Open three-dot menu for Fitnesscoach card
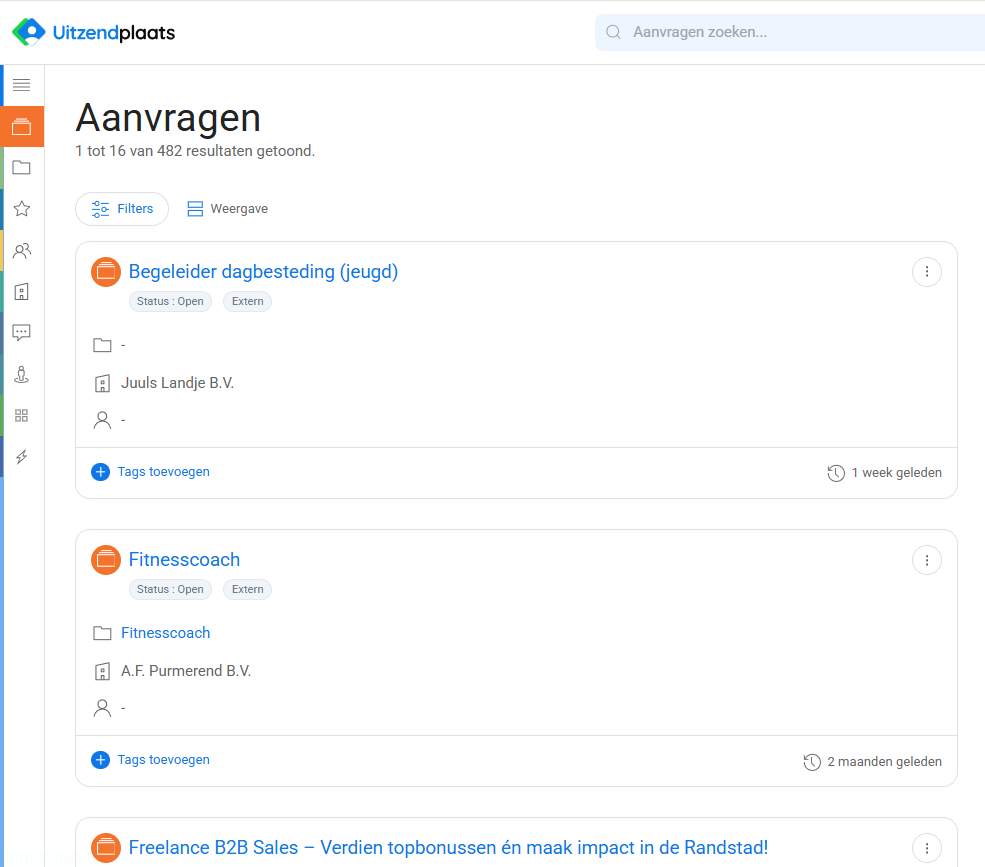This screenshot has height=867, width=985. click(x=927, y=560)
